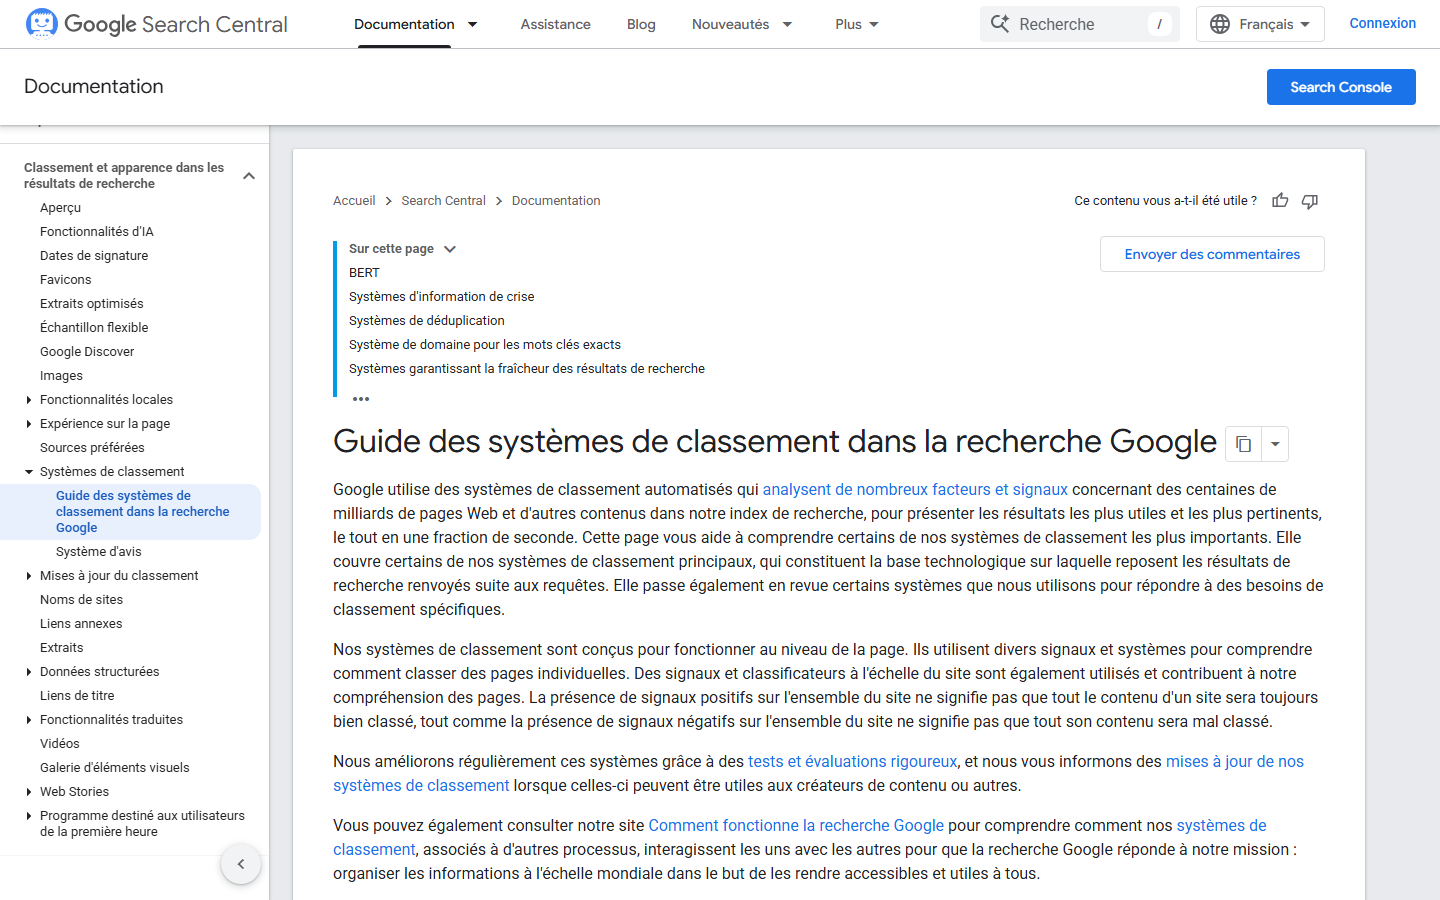This screenshot has height=900, width=1440.
Task: Click the Search Console button
Action: 1341,87
